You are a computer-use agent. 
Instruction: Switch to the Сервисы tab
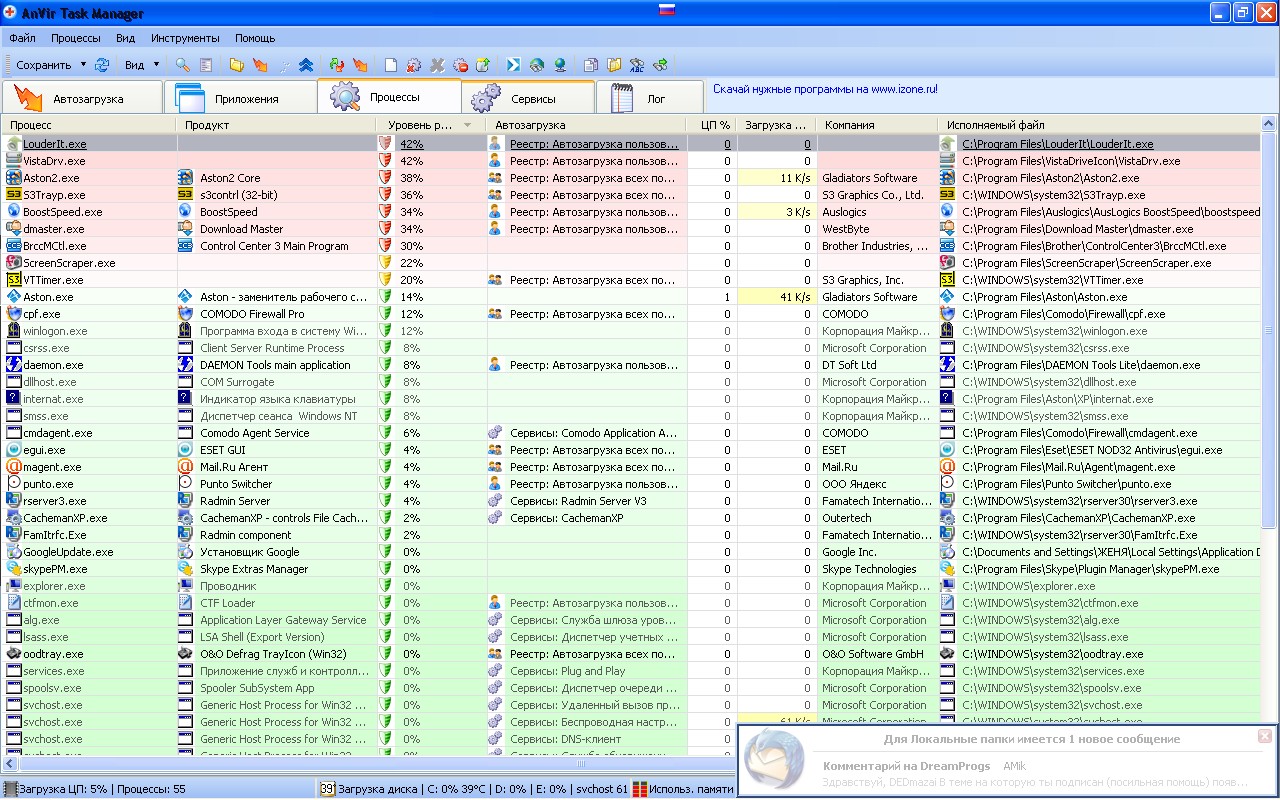point(528,98)
